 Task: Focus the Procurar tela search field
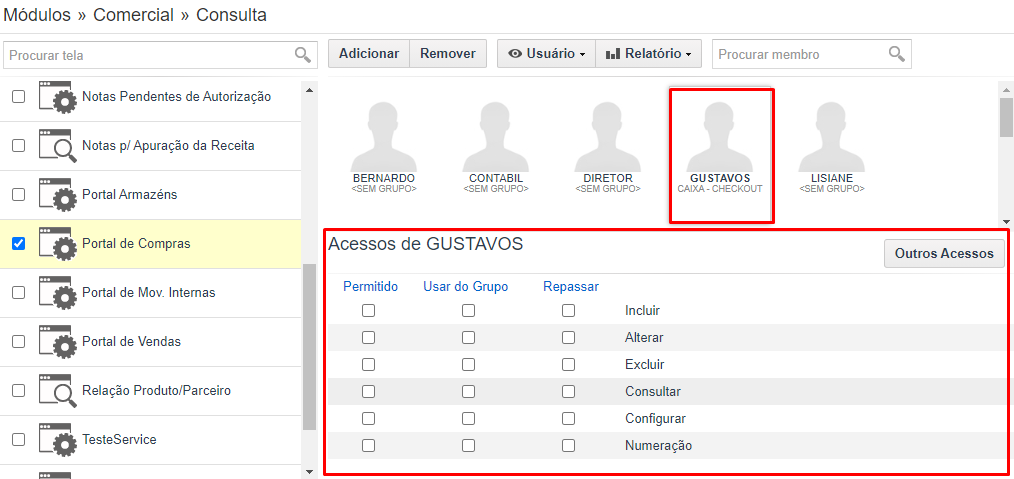[160, 55]
